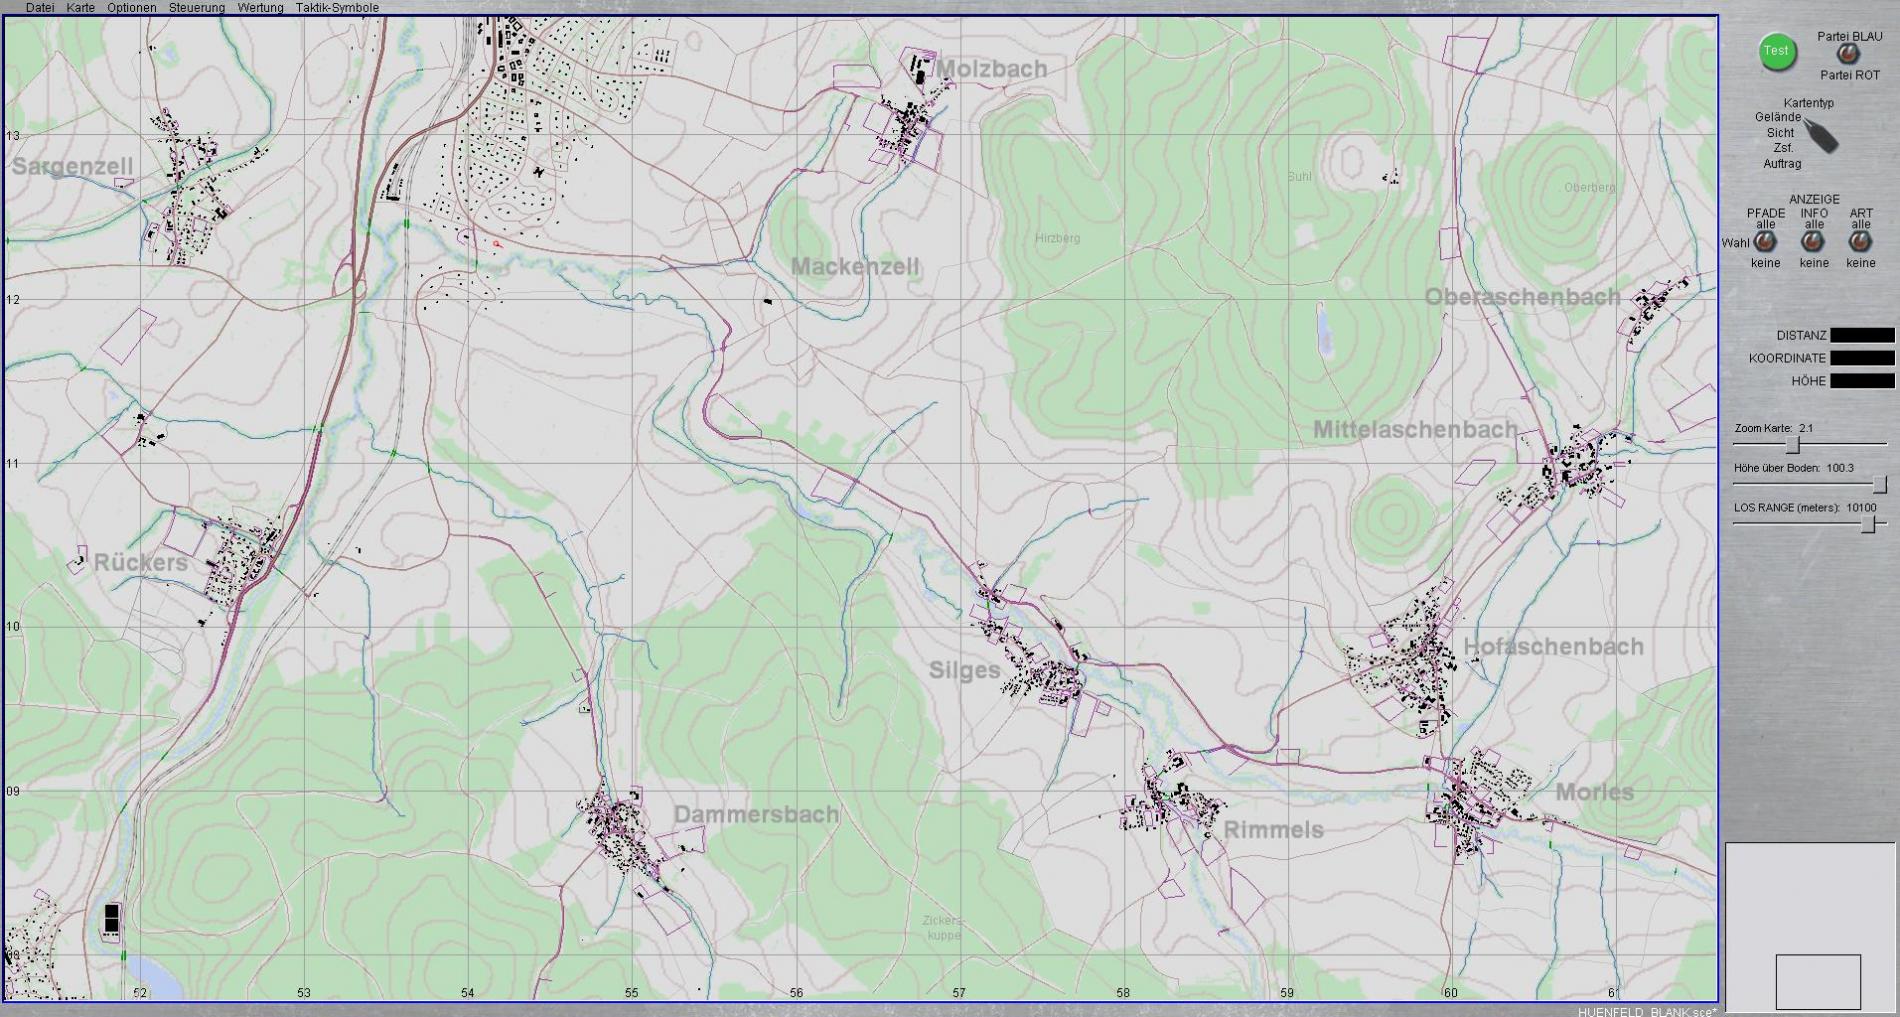The height and width of the screenshot is (1017, 1900).
Task: Toggle the PFADE display switch
Action: [x=1765, y=242]
